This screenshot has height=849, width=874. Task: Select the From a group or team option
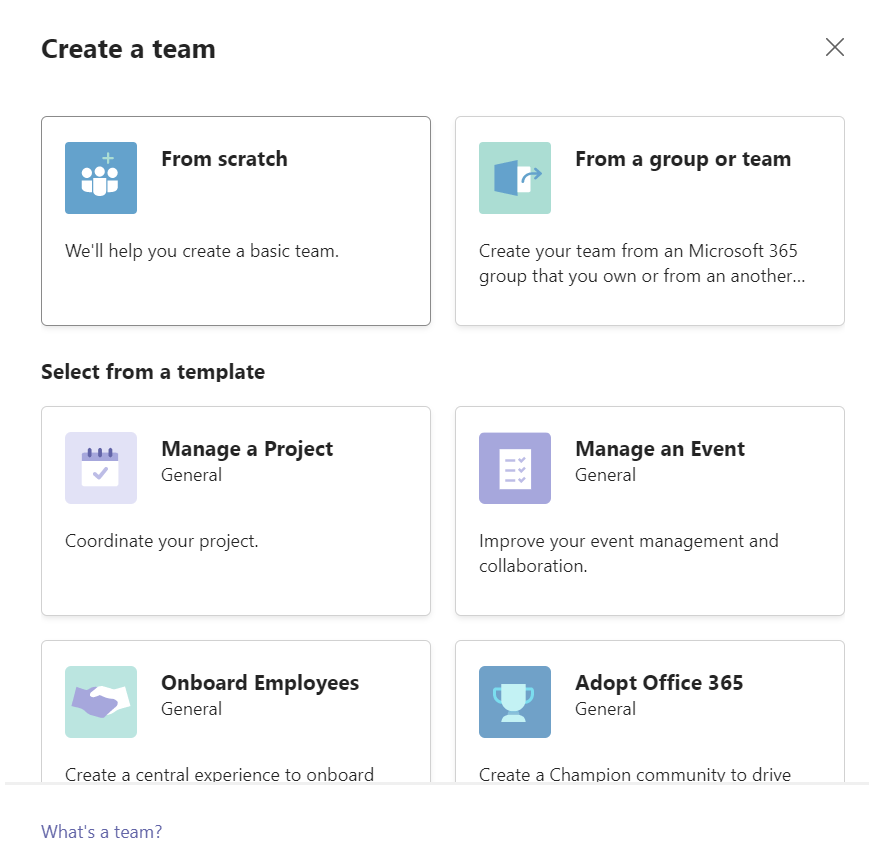coord(649,220)
